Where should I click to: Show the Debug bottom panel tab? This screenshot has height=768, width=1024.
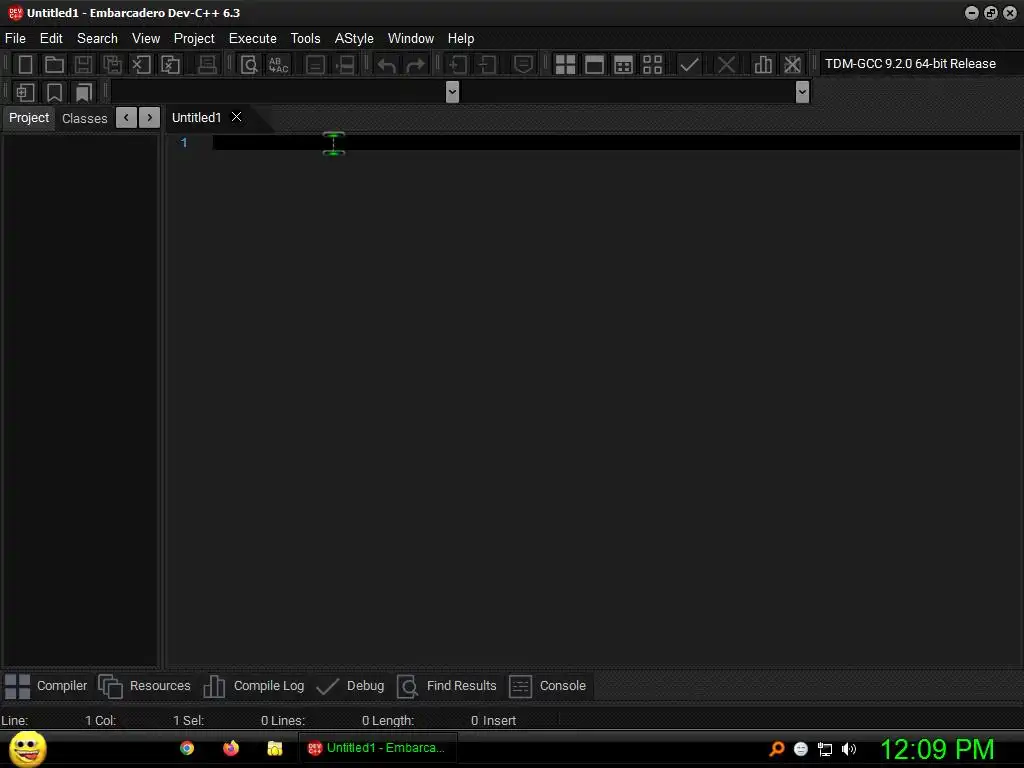tap(350, 686)
